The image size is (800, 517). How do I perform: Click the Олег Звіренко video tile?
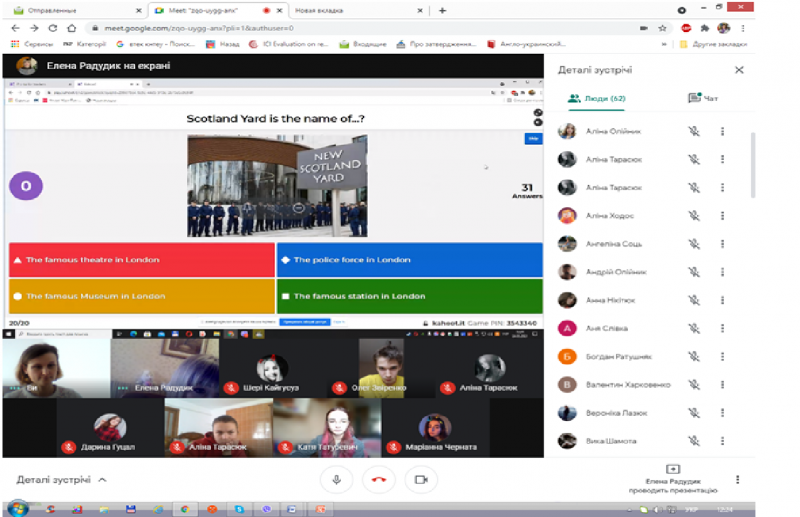point(381,368)
